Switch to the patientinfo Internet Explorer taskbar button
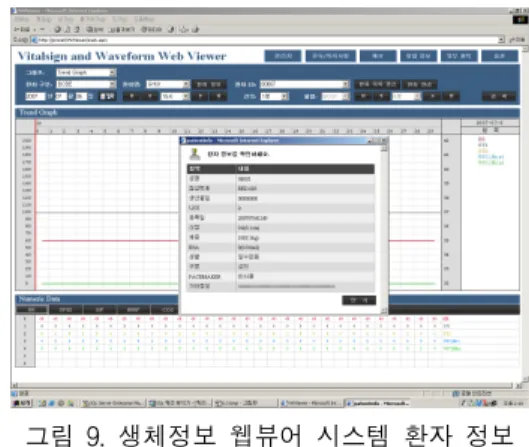The image size is (529, 447). point(378,403)
